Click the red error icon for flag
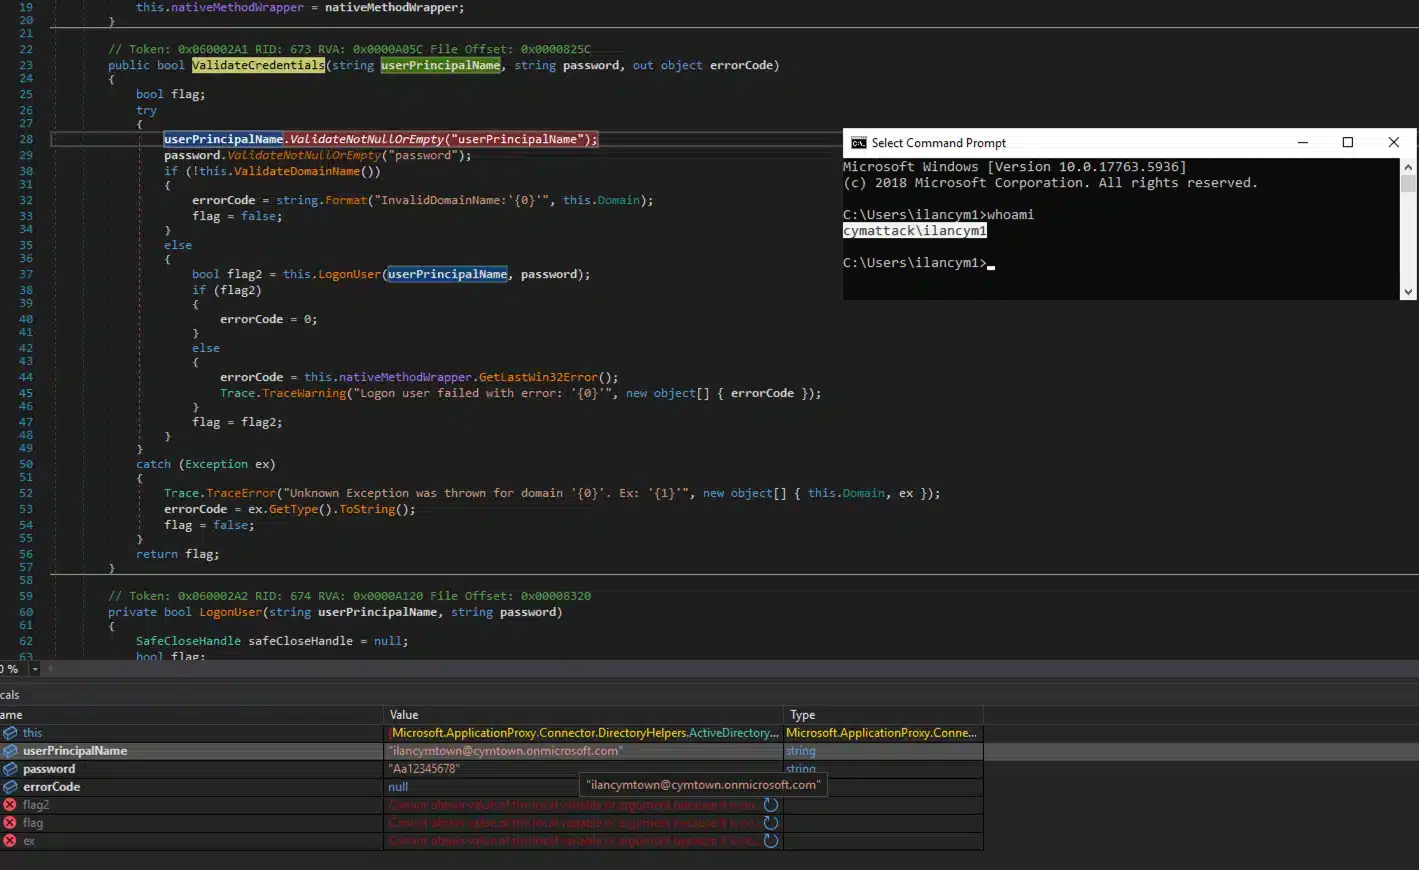Screen dimensions: 1419x870 coord(10,823)
